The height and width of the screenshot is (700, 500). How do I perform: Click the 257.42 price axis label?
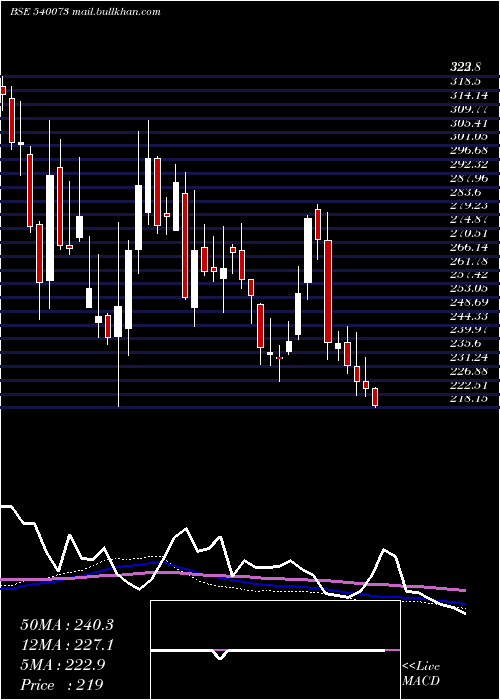469,274
